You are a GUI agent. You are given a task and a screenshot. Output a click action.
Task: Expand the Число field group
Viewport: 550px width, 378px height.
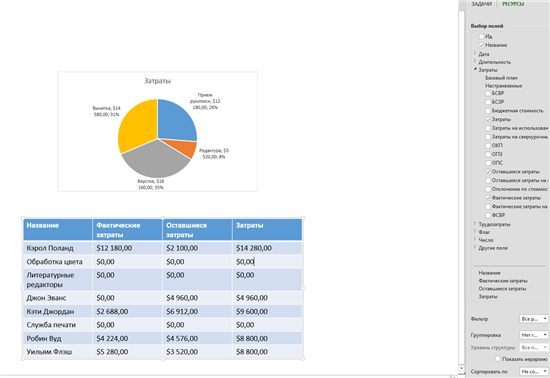click(x=475, y=239)
